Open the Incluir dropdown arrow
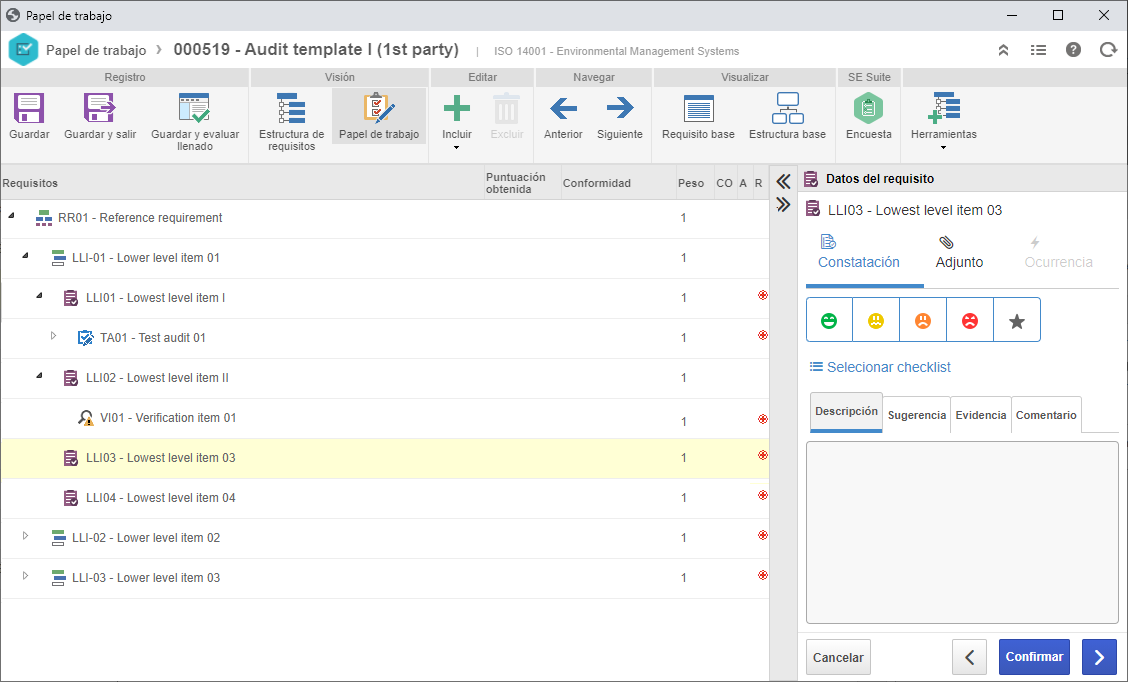1128x682 pixels. tap(456, 147)
